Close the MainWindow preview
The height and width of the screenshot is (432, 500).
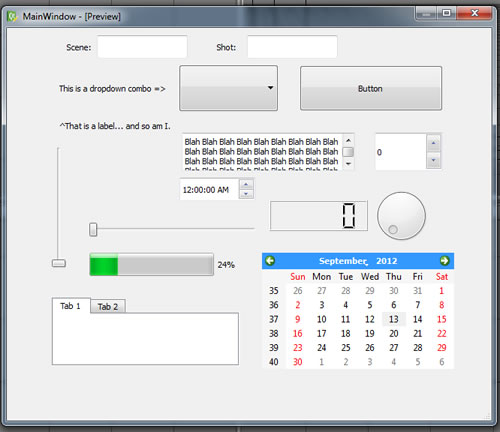pyautogui.click(x=474, y=13)
